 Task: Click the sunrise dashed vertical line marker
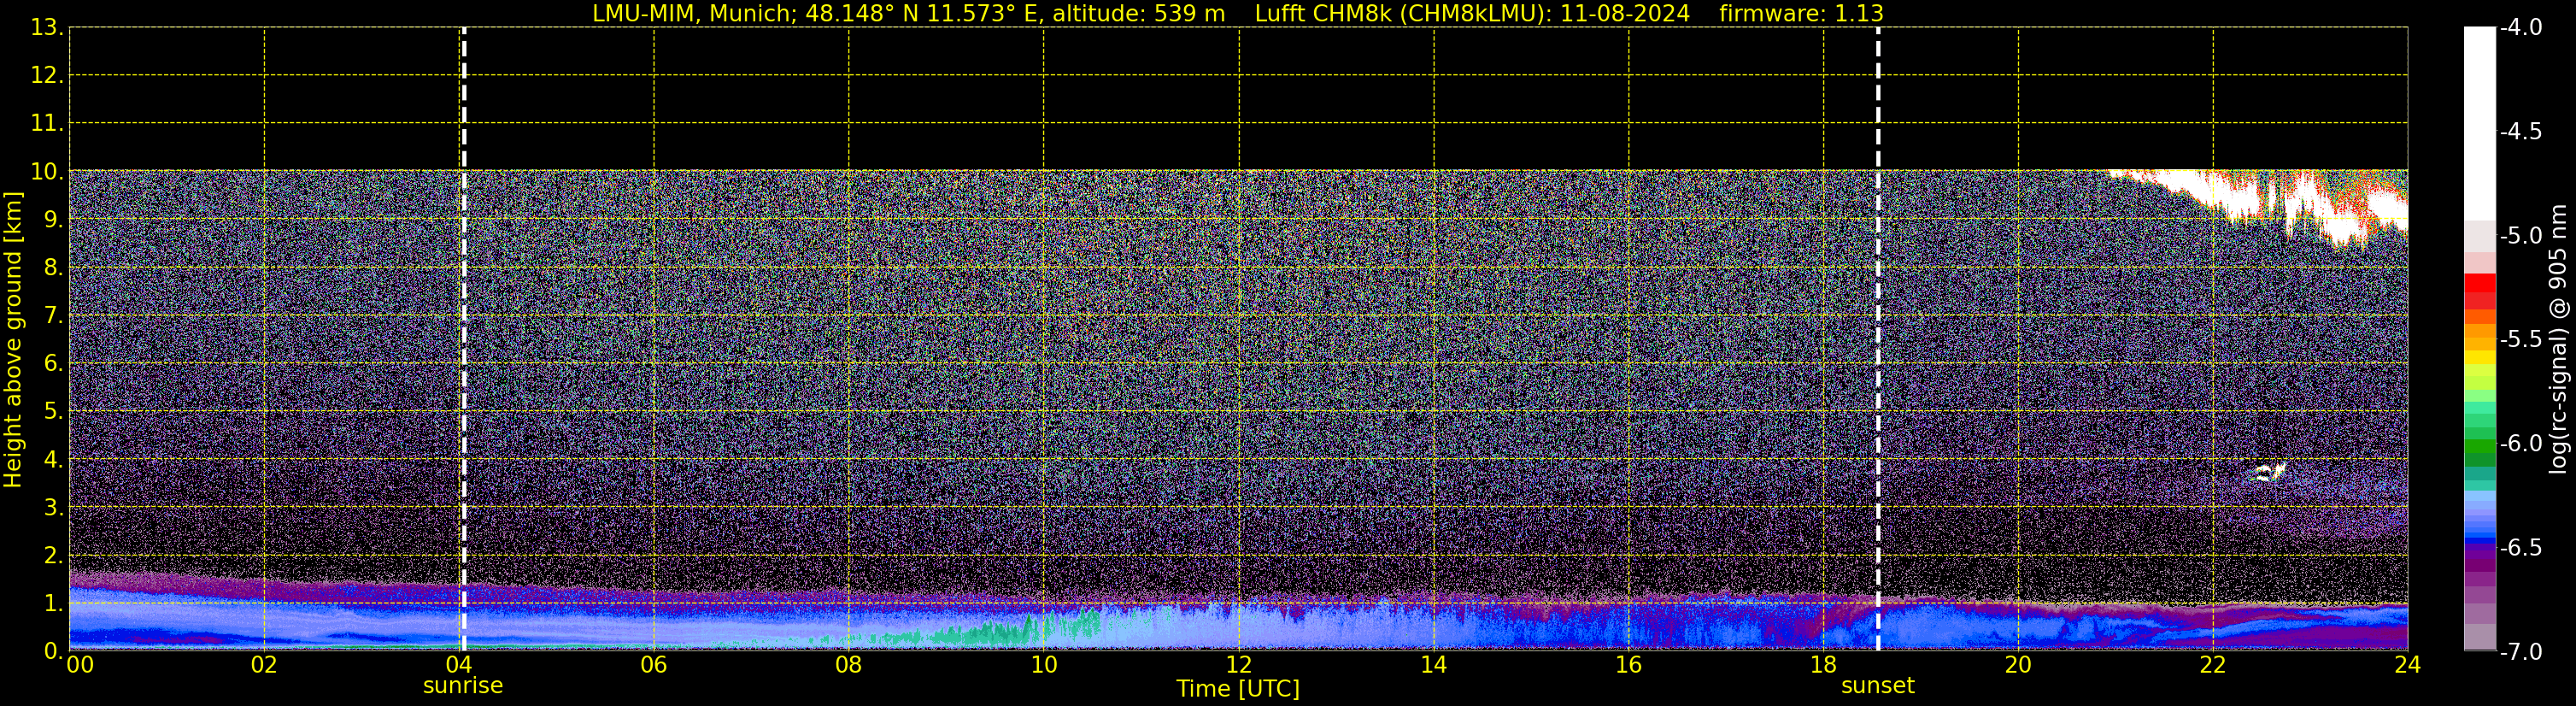click(x=464, y=339)
